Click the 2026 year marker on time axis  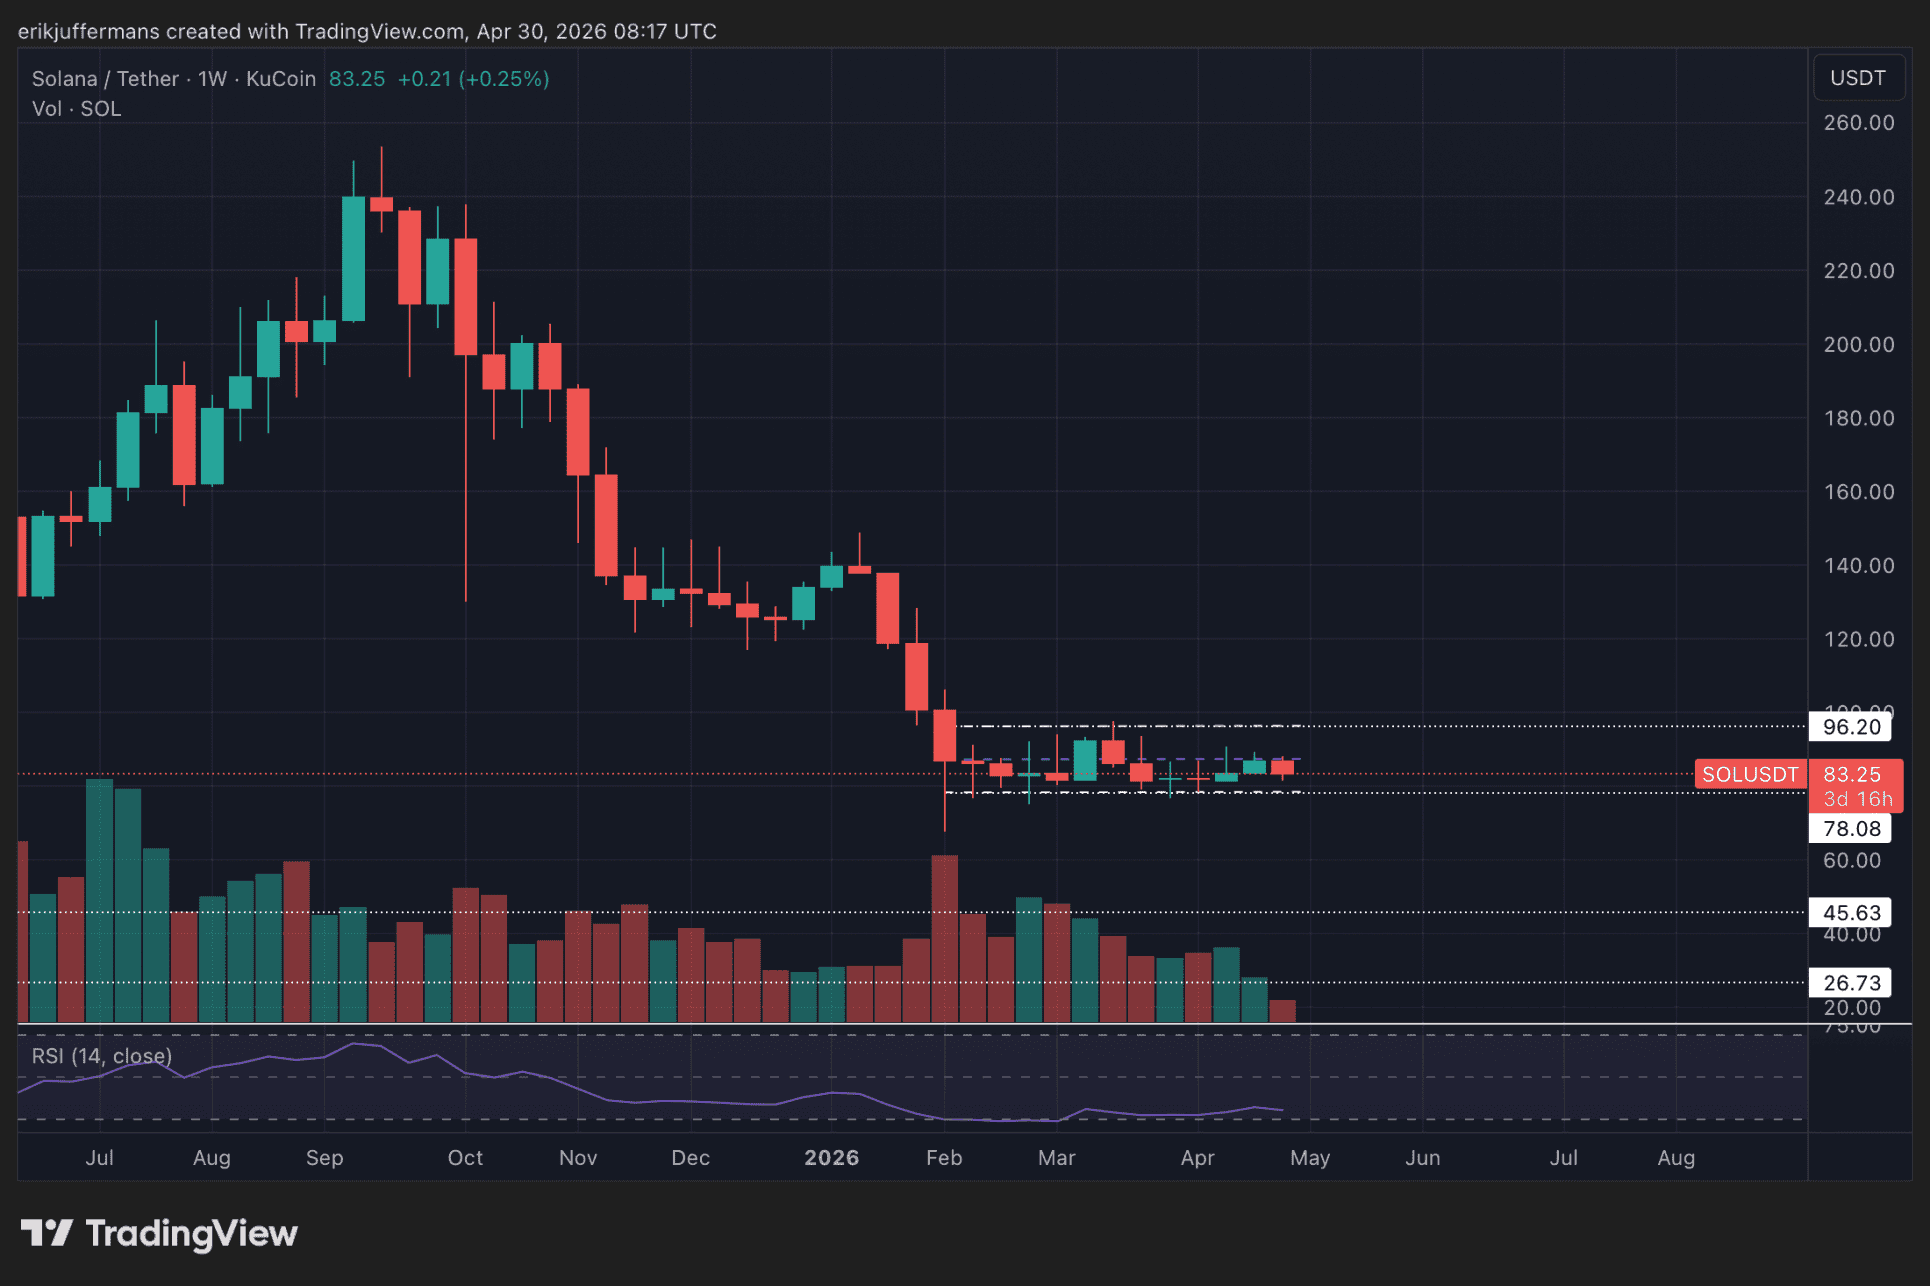pos(831,1157)
